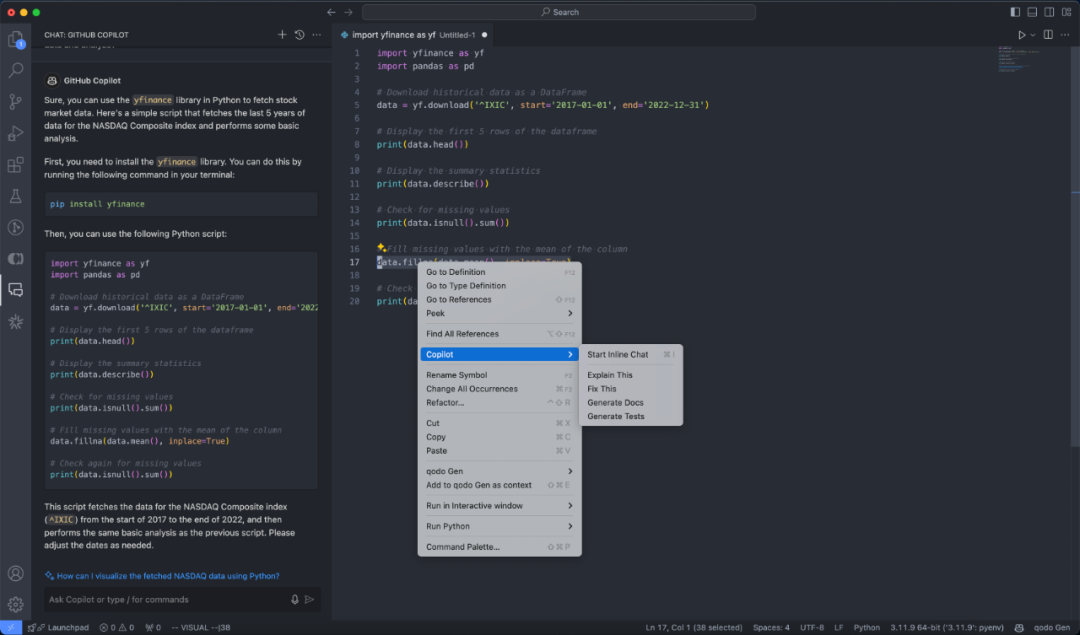Click qodo Gen status bar item
1080x635 pixels.
click(x=1052, y=627)
